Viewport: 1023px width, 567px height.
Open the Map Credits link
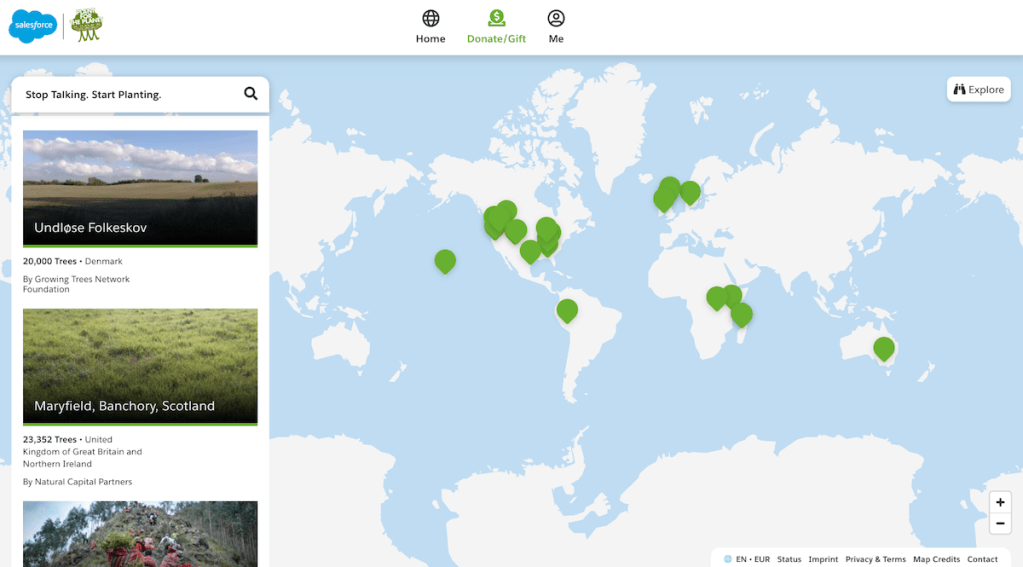point(936,559)
